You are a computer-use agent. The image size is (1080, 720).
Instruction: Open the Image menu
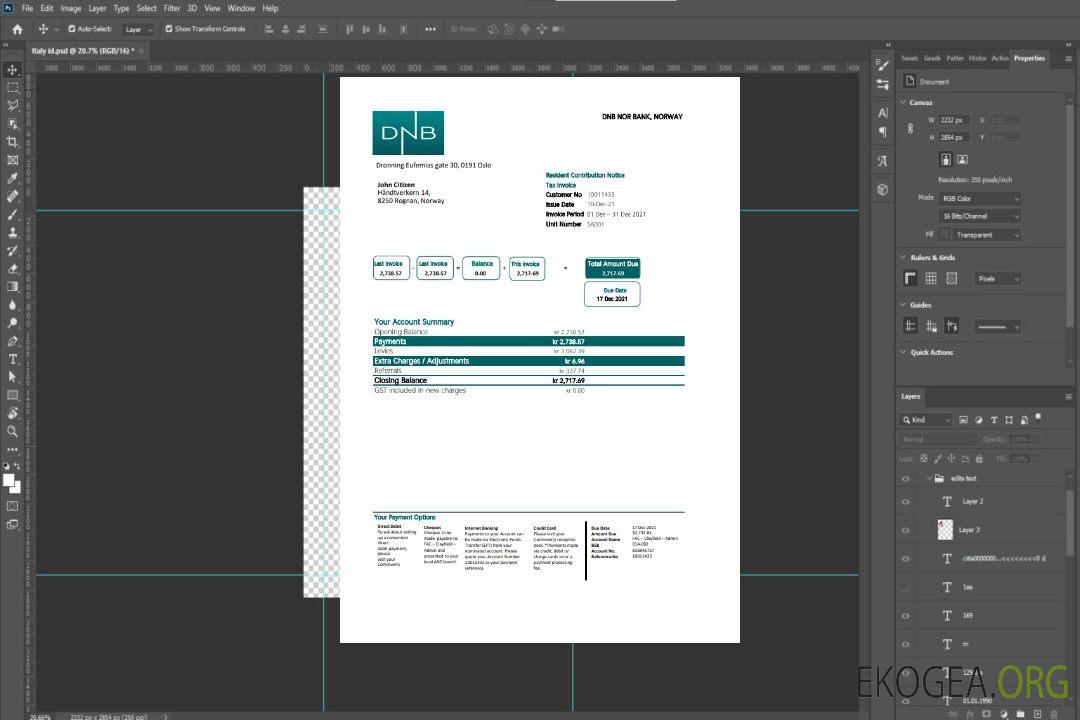click(x=71, y=8)
